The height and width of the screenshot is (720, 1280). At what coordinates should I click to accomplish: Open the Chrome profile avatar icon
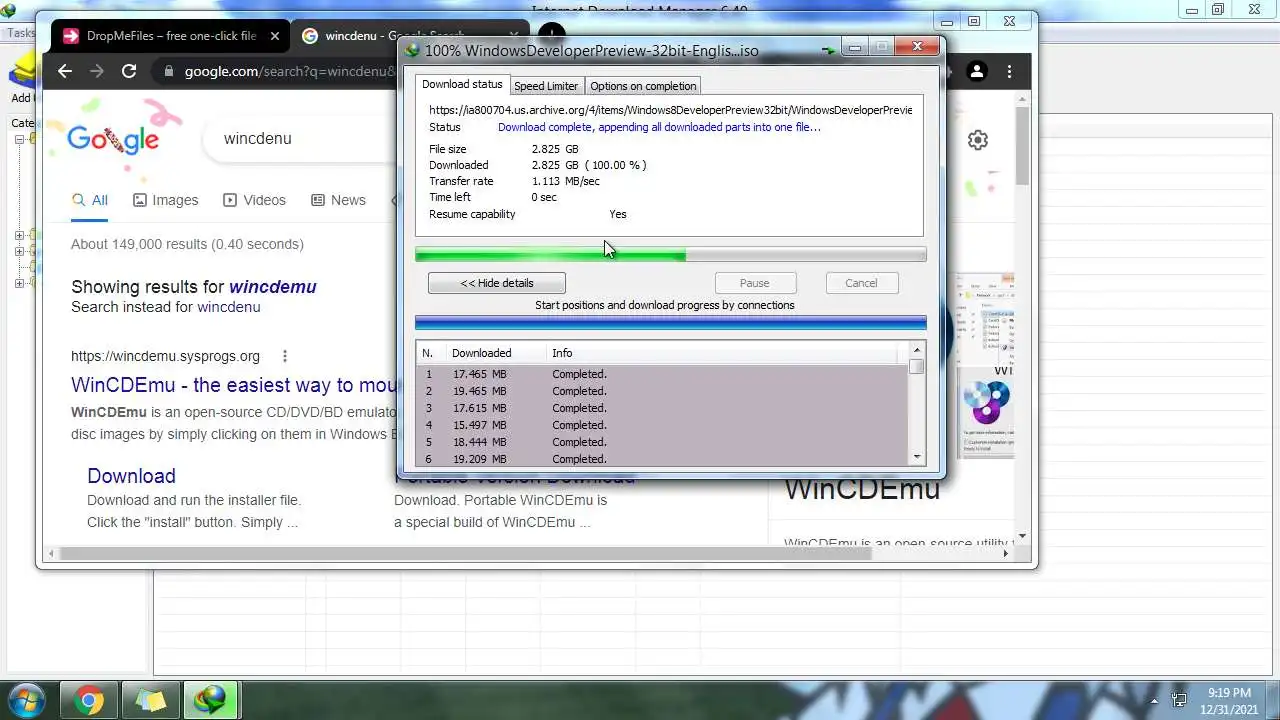977,71
